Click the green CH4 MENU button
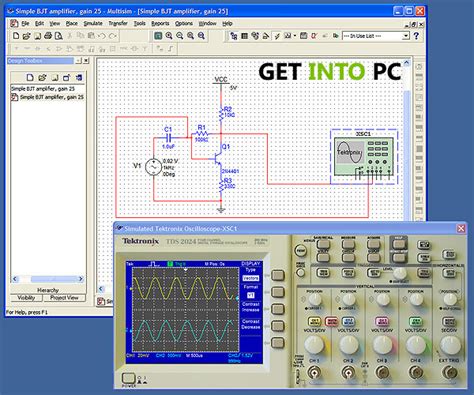Screen dimensions: 474x395 pyautogui.click(x=416, y=321)
